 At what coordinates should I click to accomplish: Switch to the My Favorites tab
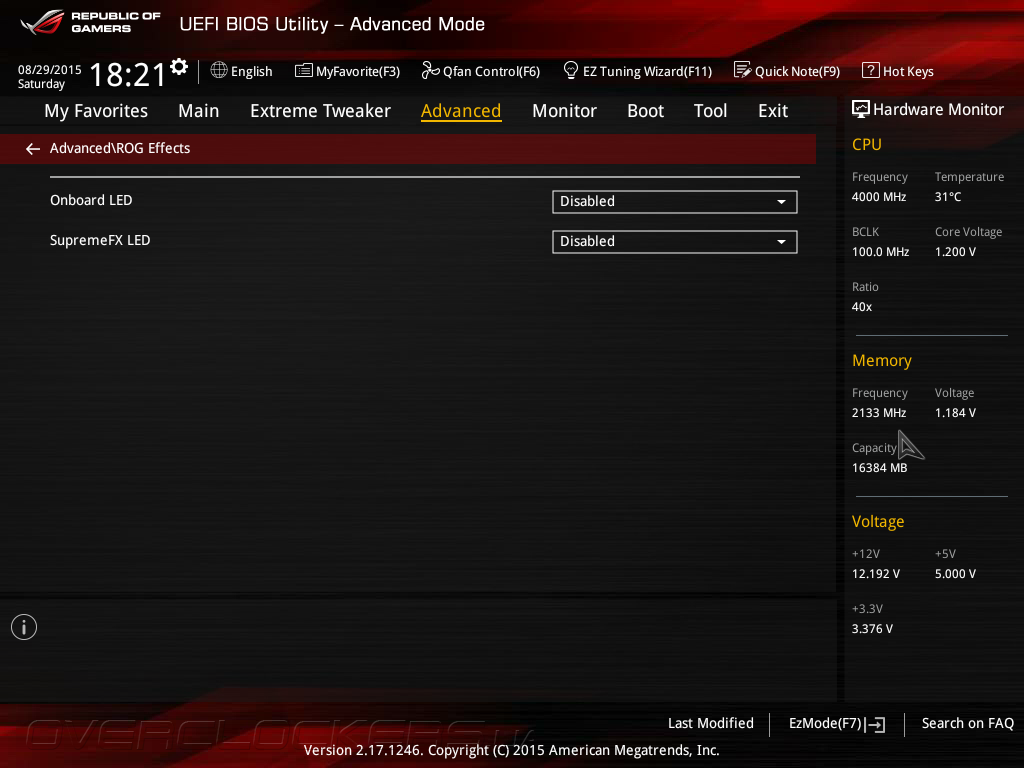coord(96,111)
